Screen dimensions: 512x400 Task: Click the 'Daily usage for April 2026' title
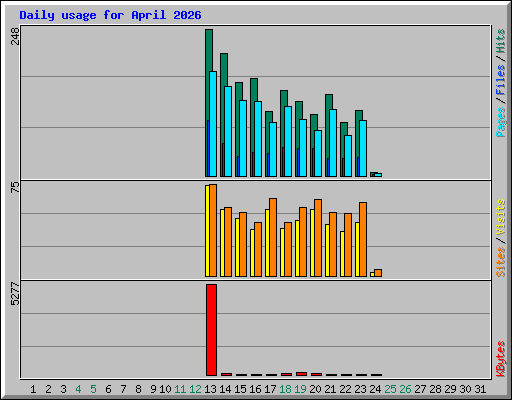coord(110,15)
